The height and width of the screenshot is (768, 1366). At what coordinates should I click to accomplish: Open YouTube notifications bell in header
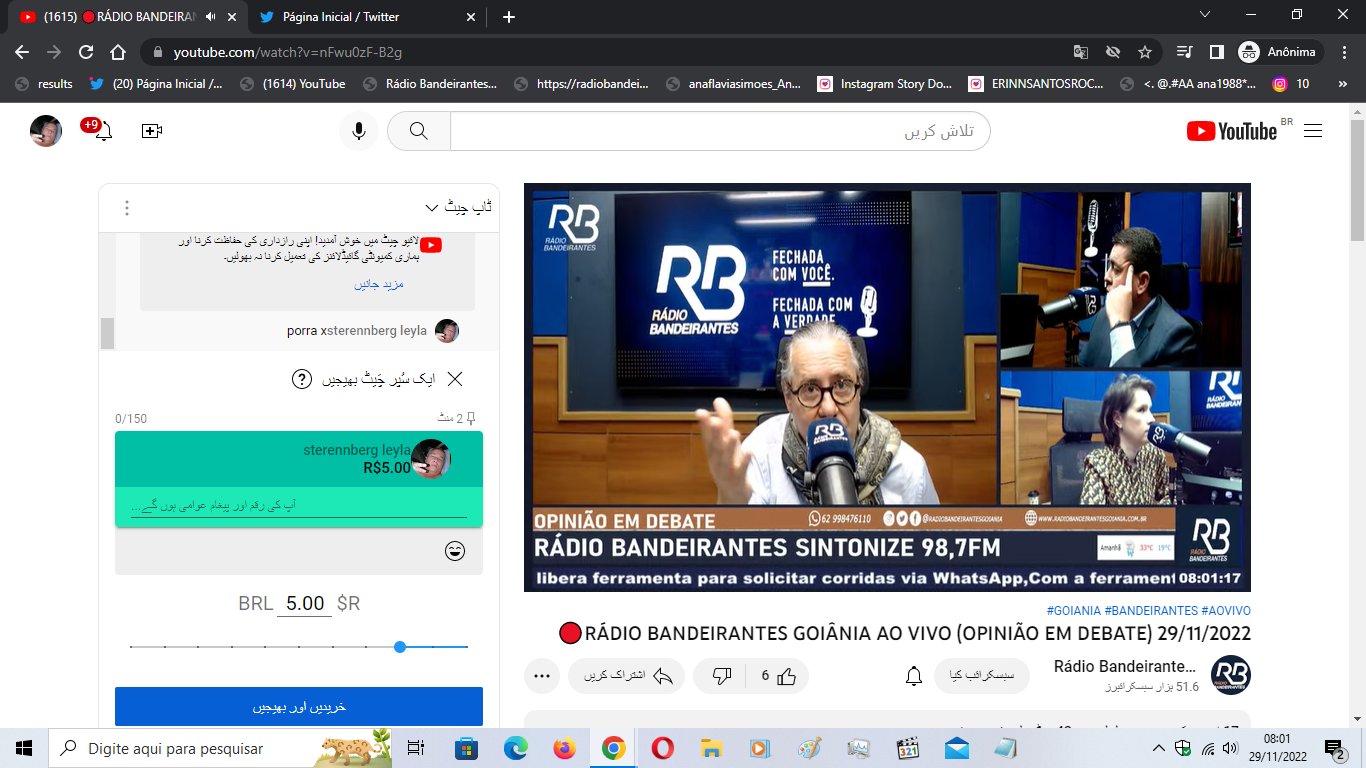[103, 131]
